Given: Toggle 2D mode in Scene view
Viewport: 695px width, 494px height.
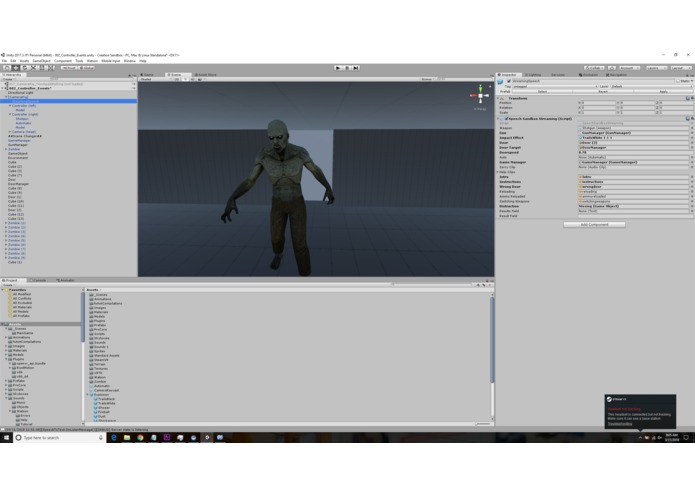Looking at the screenshot, I should [177, 79].
